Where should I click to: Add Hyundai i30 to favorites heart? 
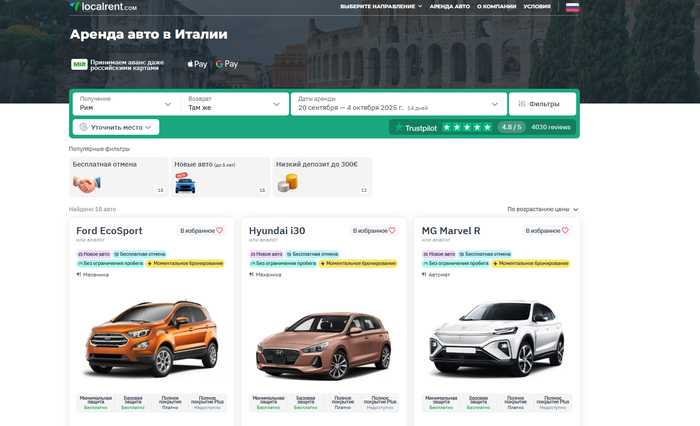point(392,230)
